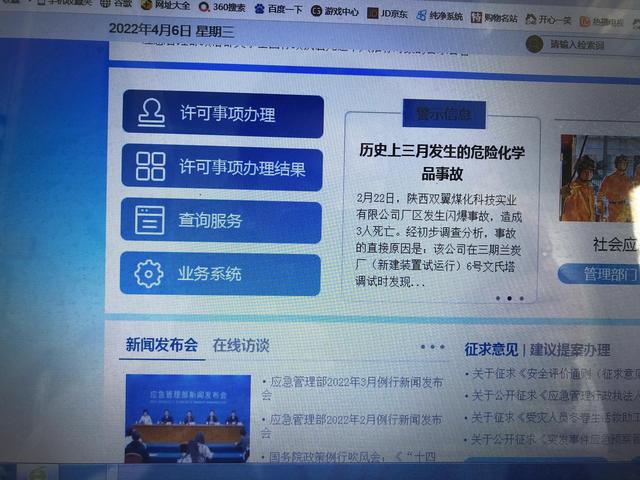Click the window list icon on 查询服务

pyautogui.click(x=149, y=220)
